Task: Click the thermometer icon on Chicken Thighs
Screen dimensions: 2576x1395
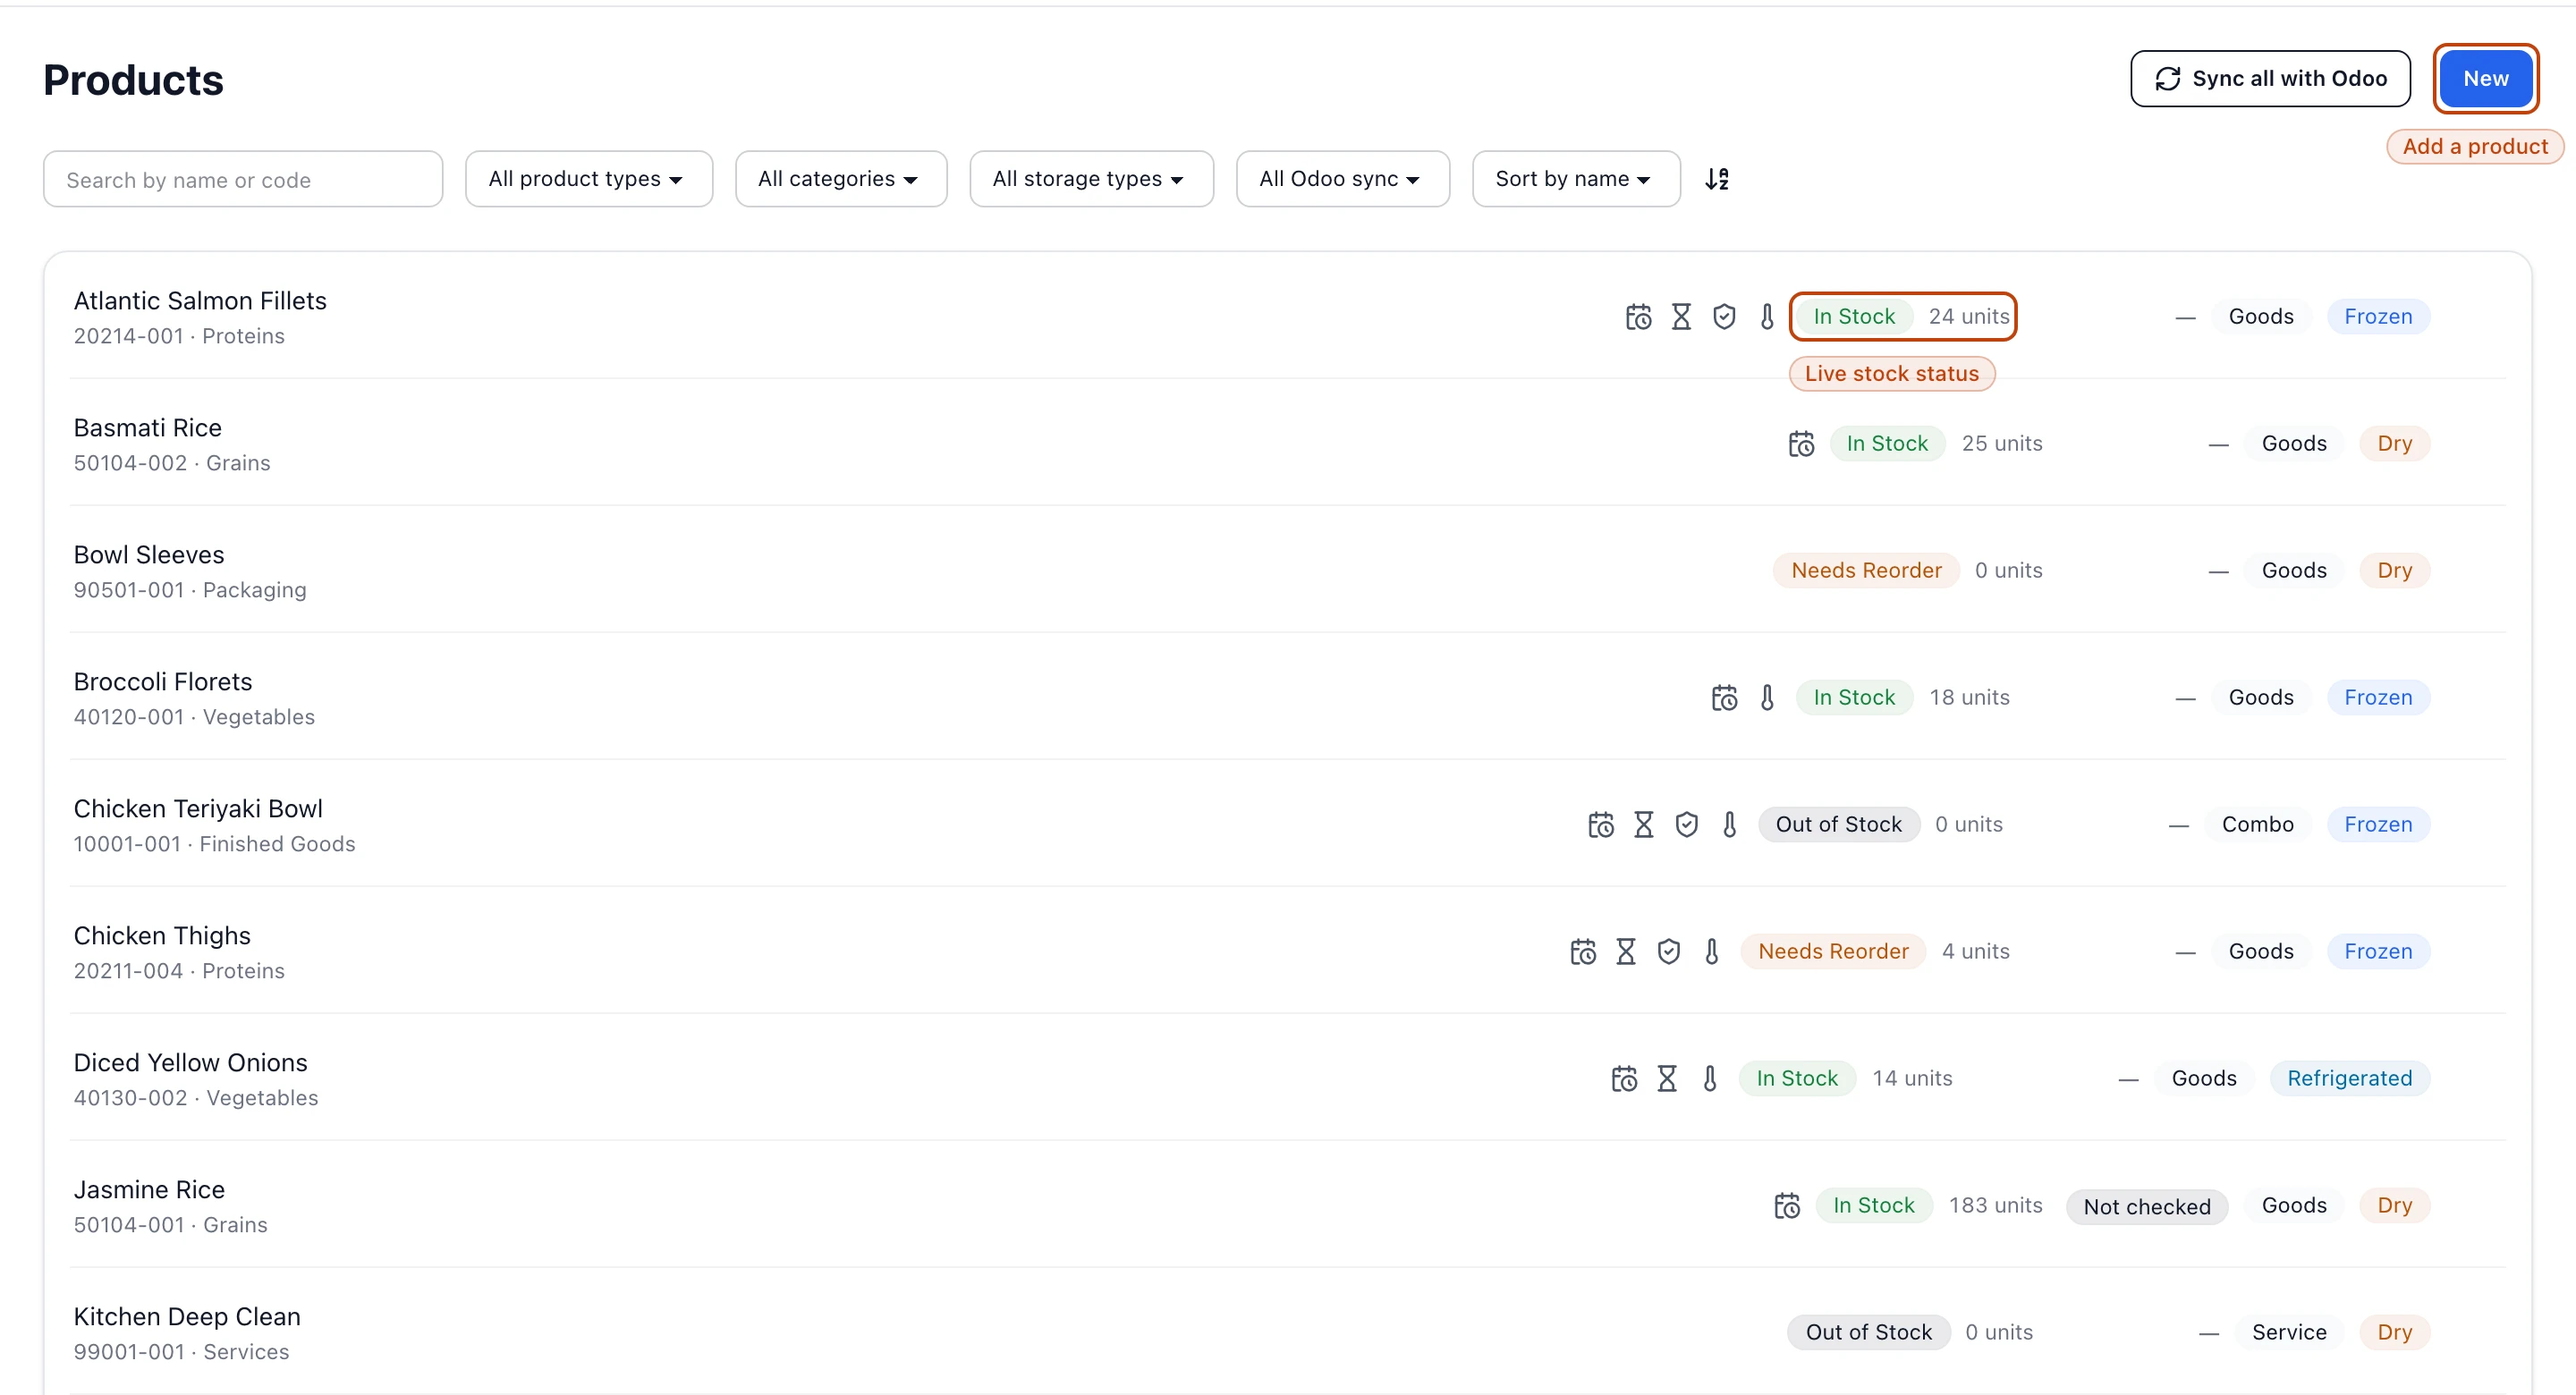Action: 1712,952
